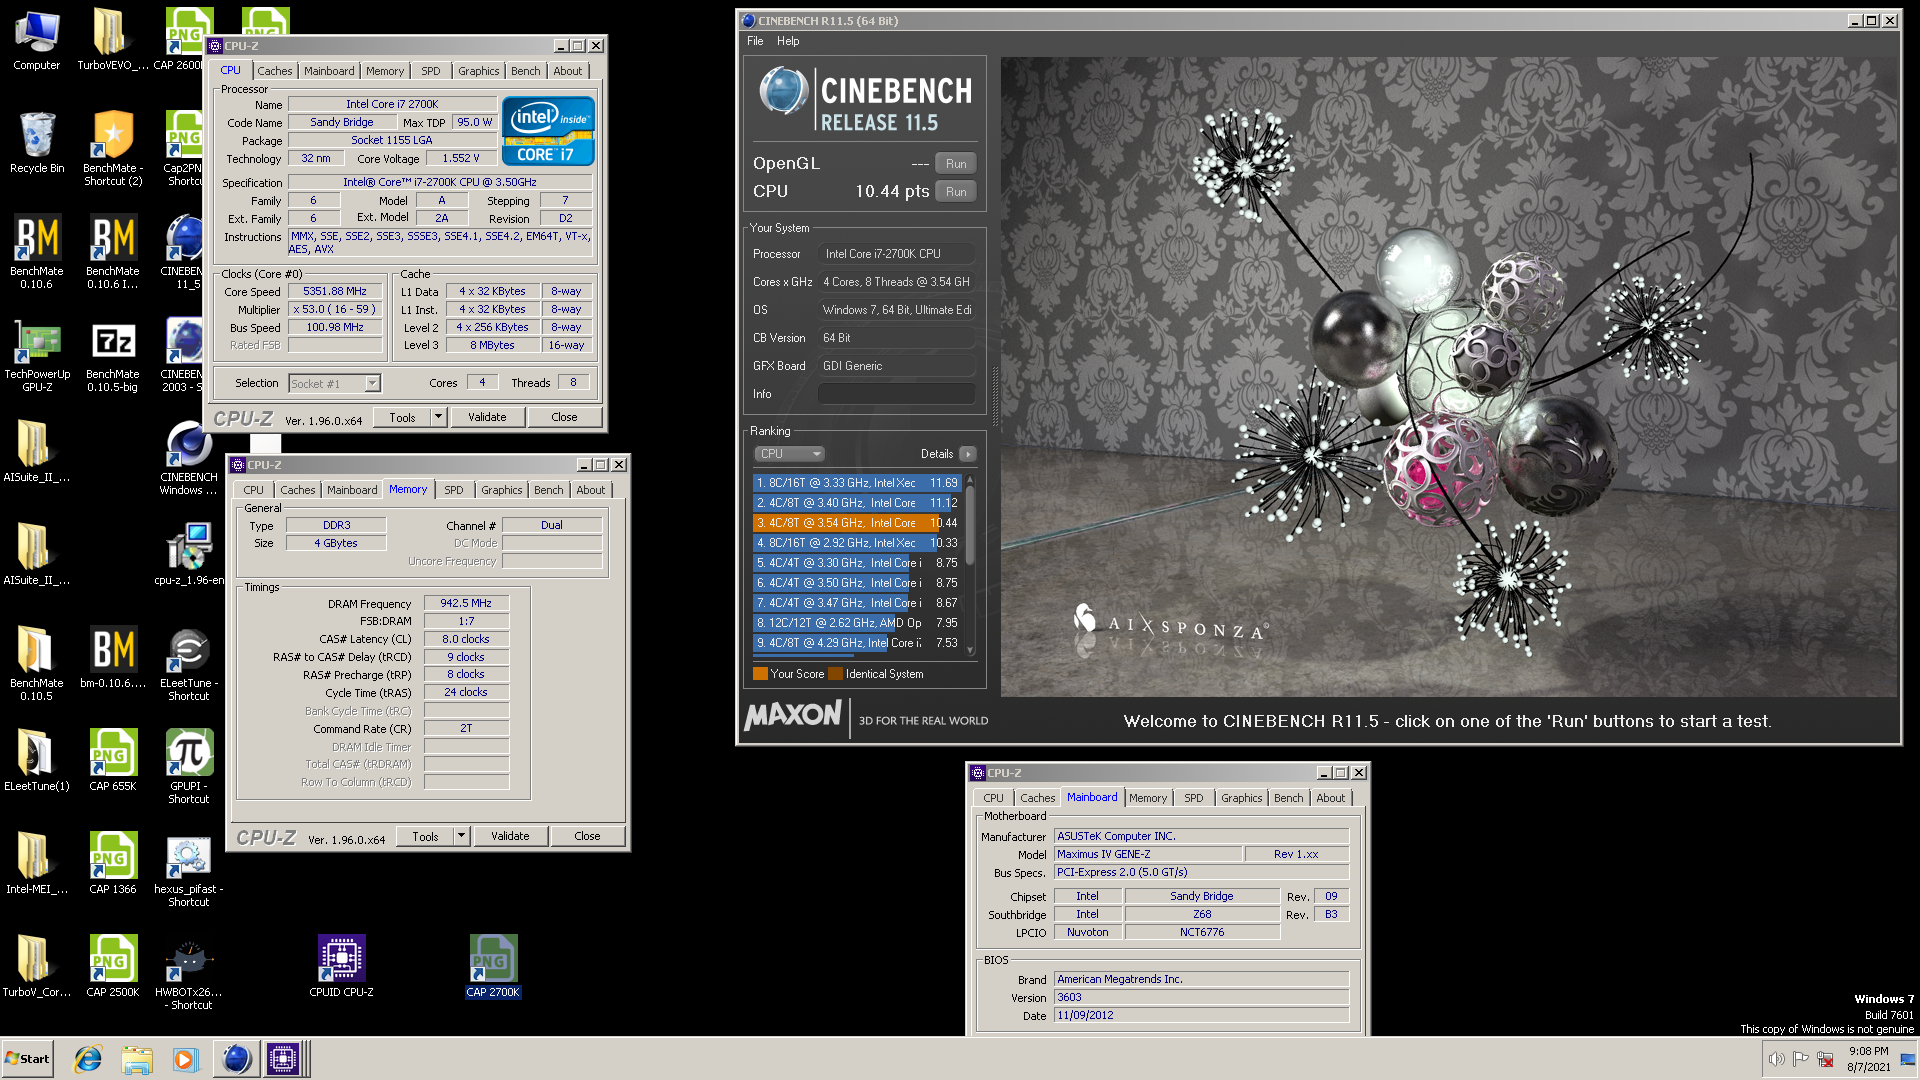Click the Identical System legend swatch

836,674
